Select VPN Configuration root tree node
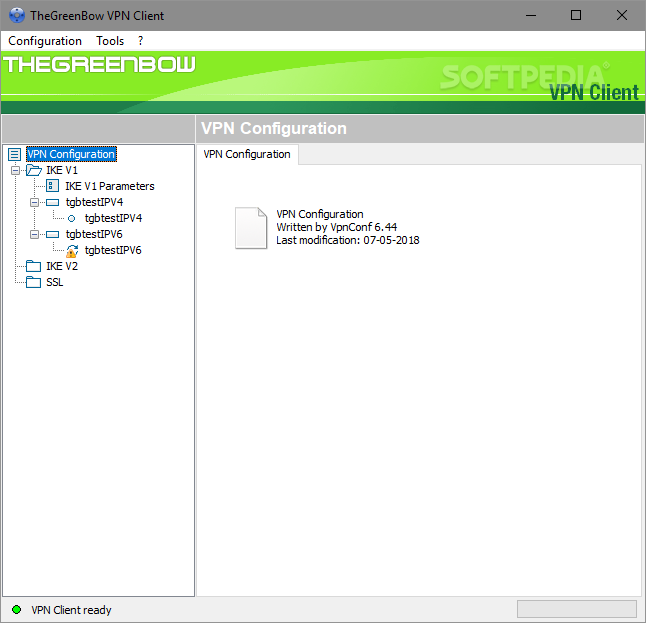Screen dimensions: 646x623 pyautogui.click(x=71, y=154)
